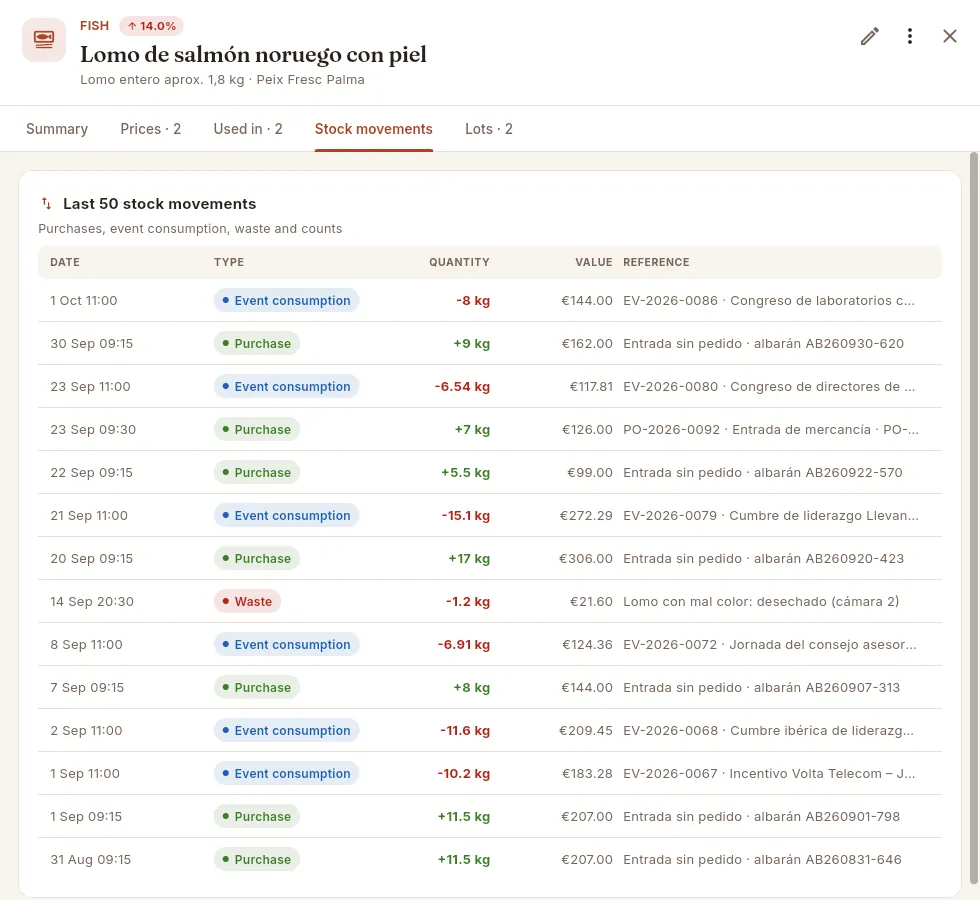
Task: Click the Lomo de salmón noruego title
Action: point(253,54)
